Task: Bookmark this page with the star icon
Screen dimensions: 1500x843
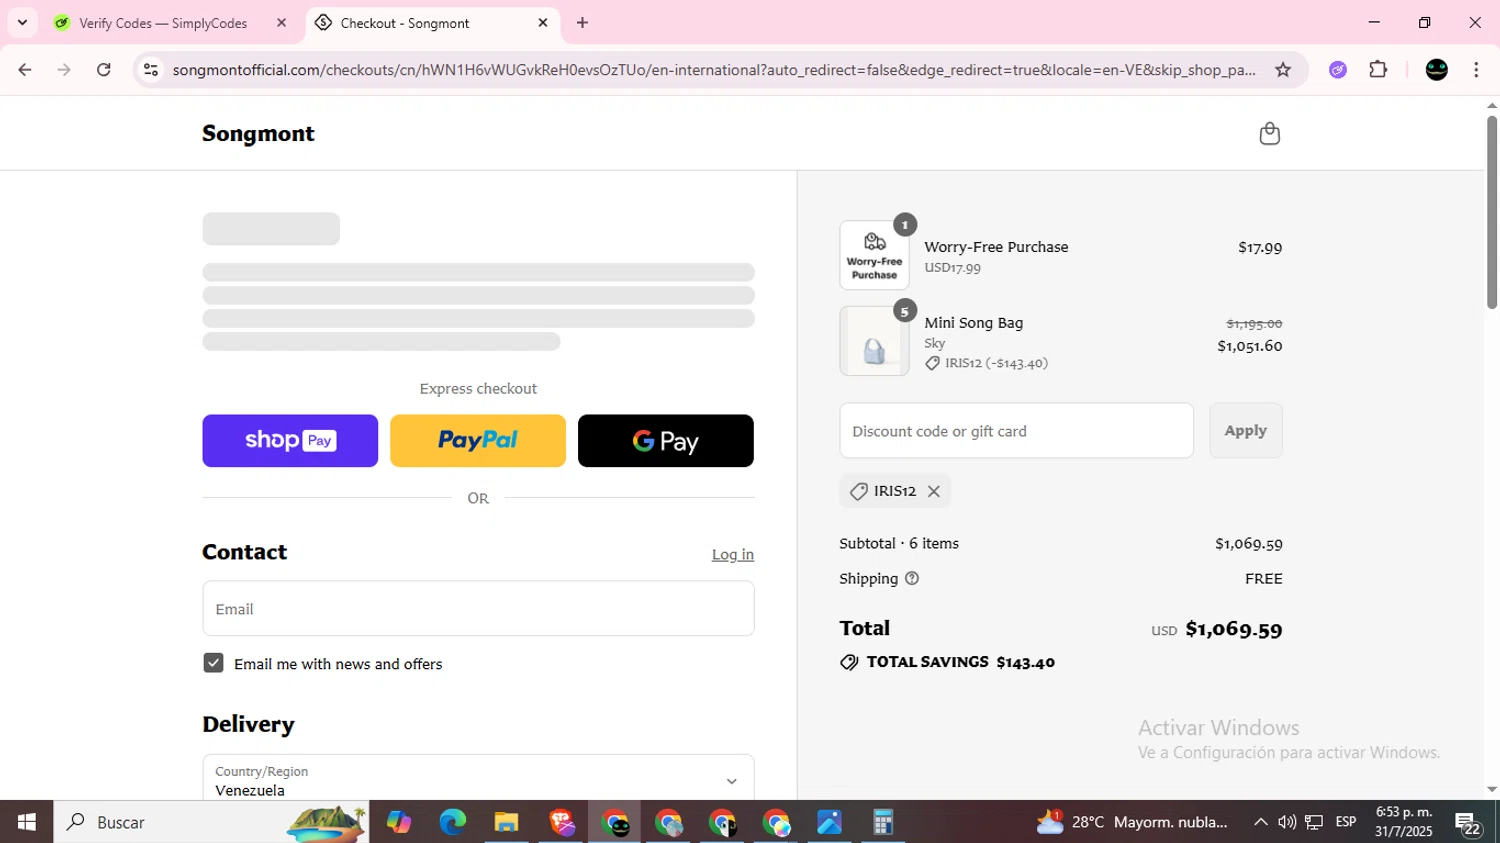Action: [x=1282, y=69]
